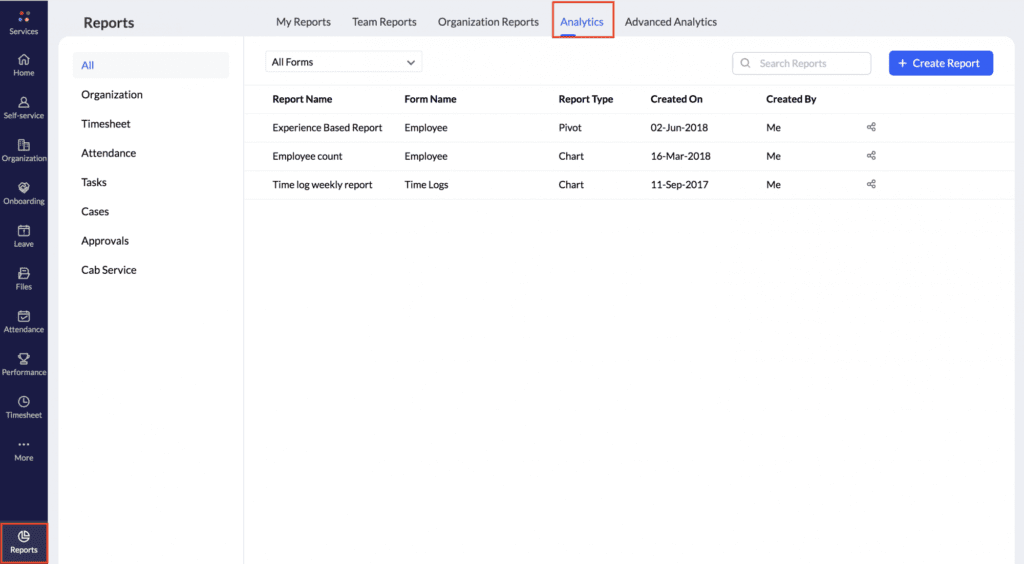1024x564 pixels.
Task: Open the Timesheet clock icon in sidebar
Action: [24, 402]
